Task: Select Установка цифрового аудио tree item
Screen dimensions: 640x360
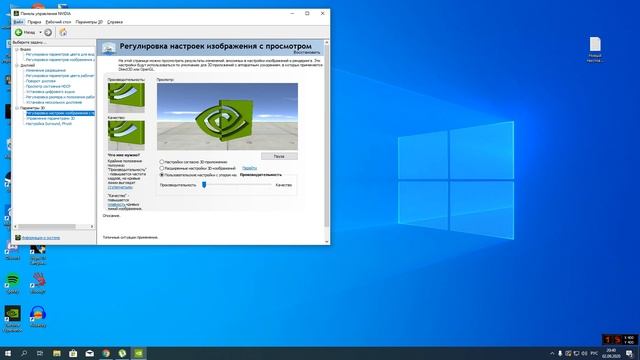Action: pos(50,92)
